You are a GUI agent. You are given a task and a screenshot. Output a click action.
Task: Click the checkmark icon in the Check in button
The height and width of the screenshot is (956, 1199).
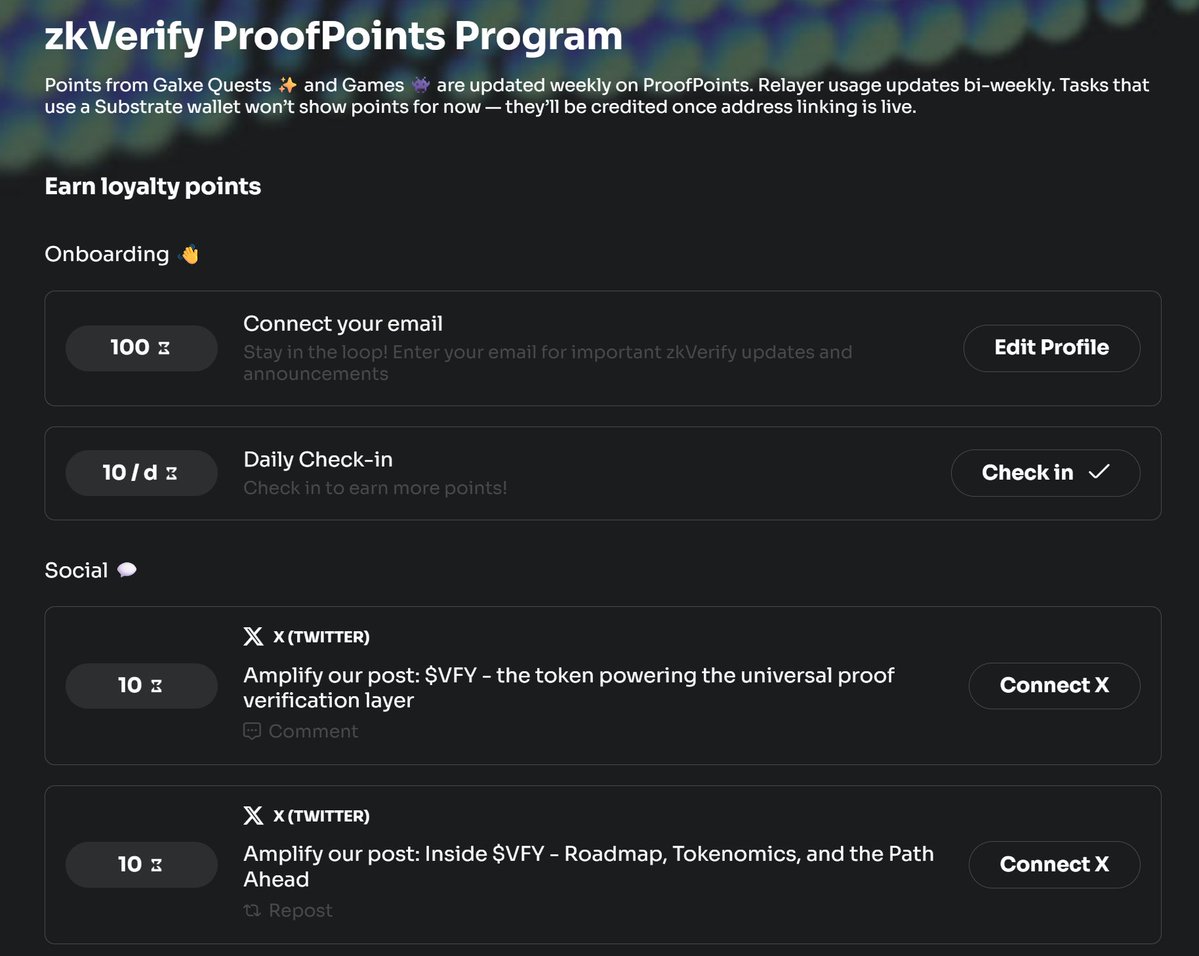(1099, 472)
